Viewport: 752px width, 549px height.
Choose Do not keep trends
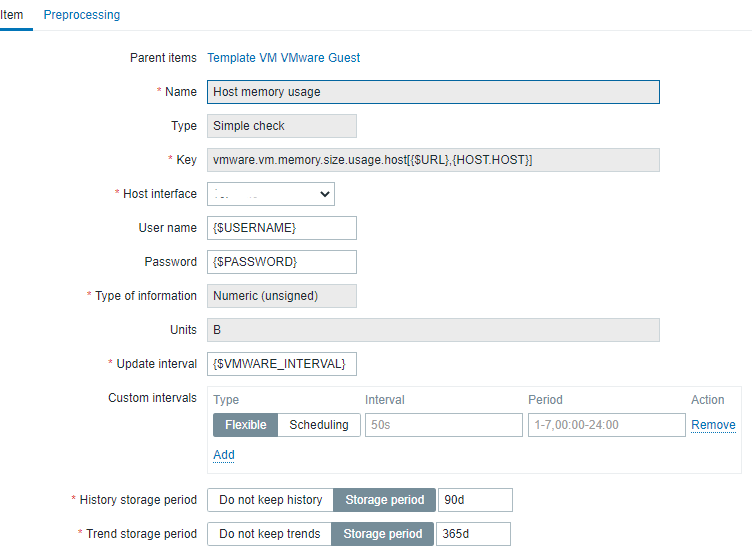click(269, 534)
